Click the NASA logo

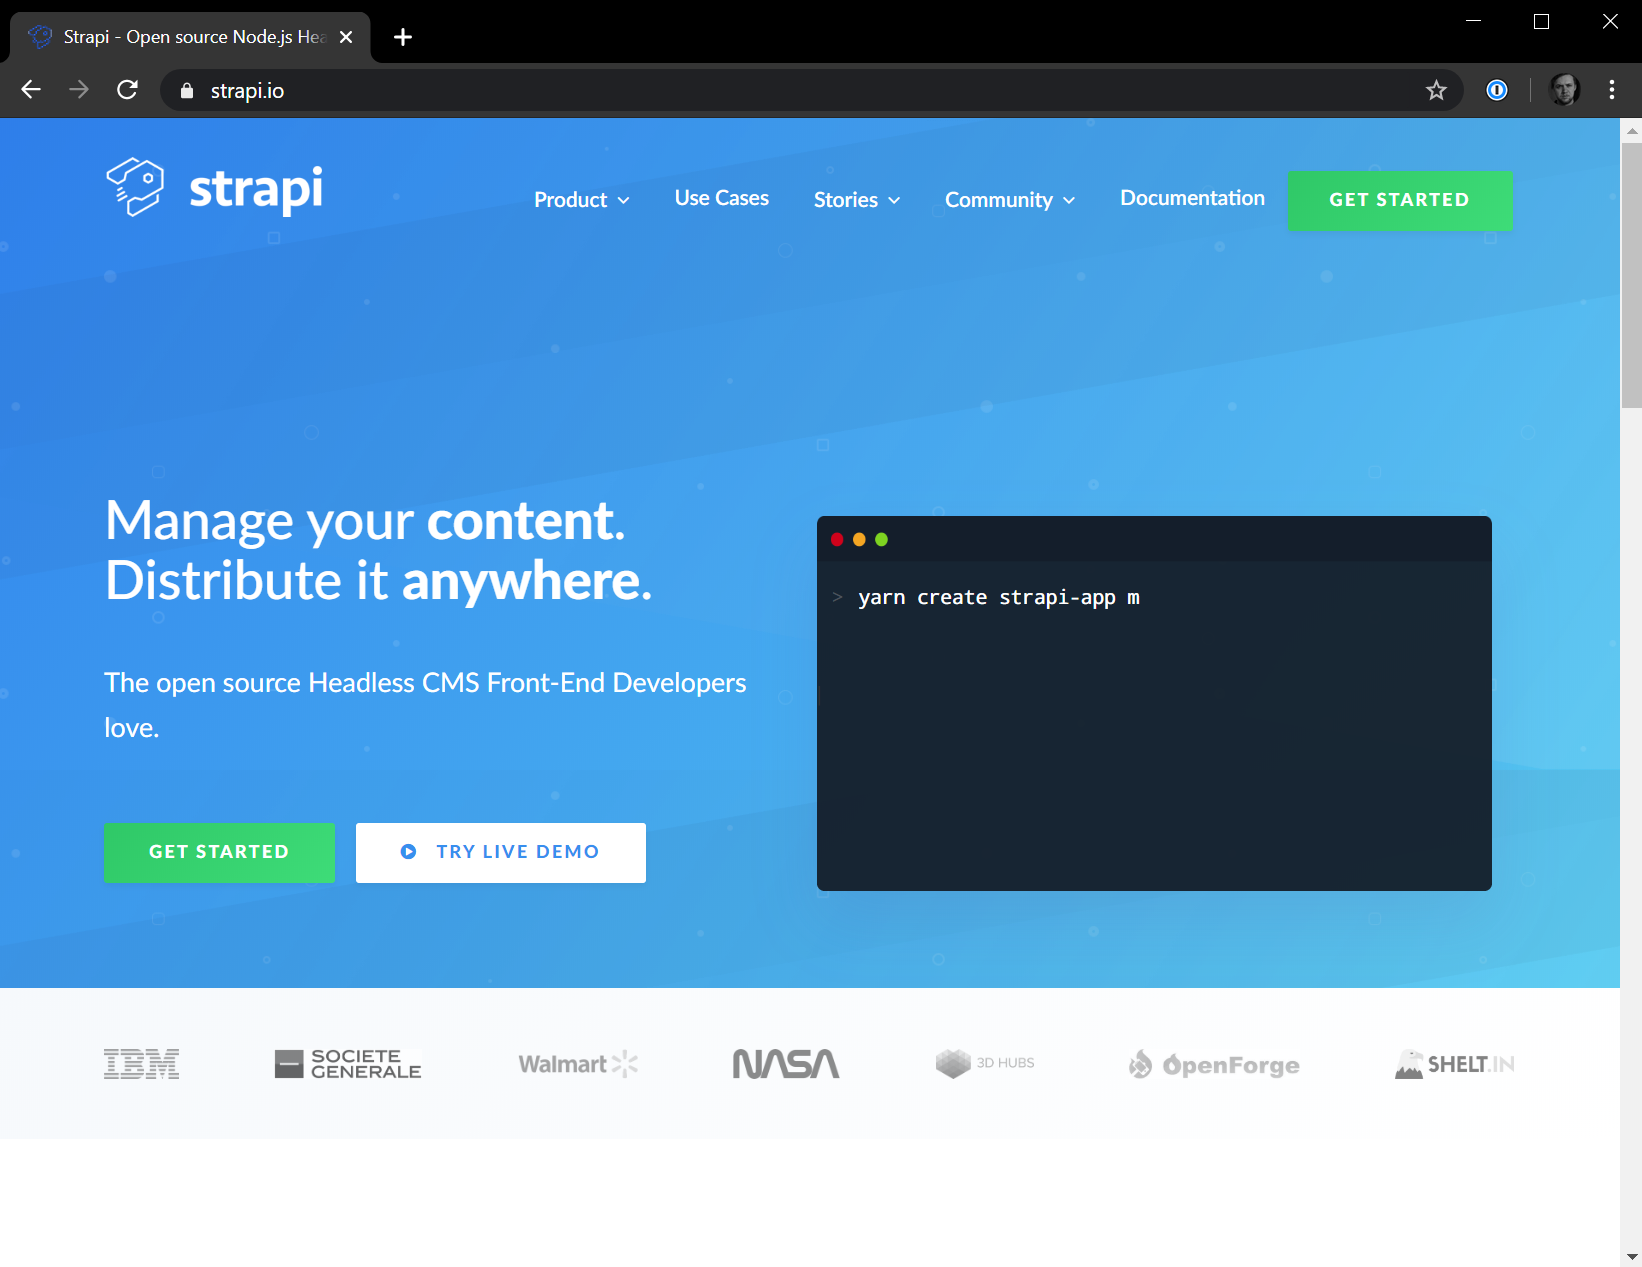[x=786, y=1064]
